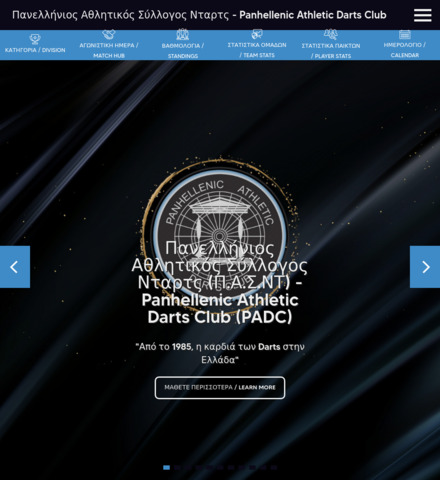This screenshot has height=480, width=440.
Task: Open the Κατηγορία / Division menu label
Action: pos(35,50)
